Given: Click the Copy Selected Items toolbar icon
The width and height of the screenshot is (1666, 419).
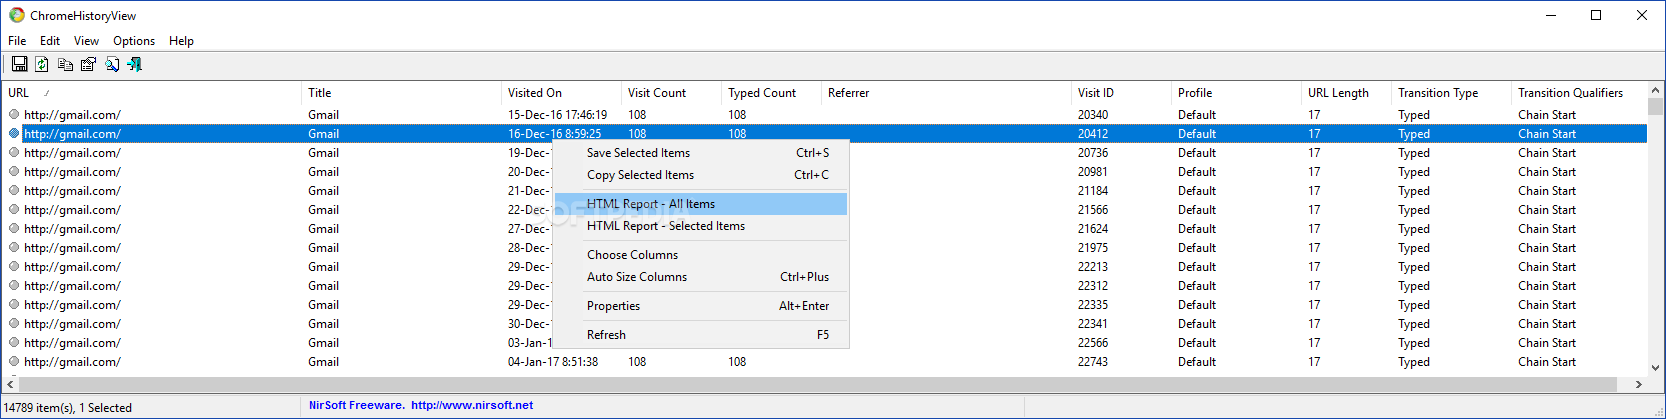Looking at the screenshot, I should coord(65,64).
